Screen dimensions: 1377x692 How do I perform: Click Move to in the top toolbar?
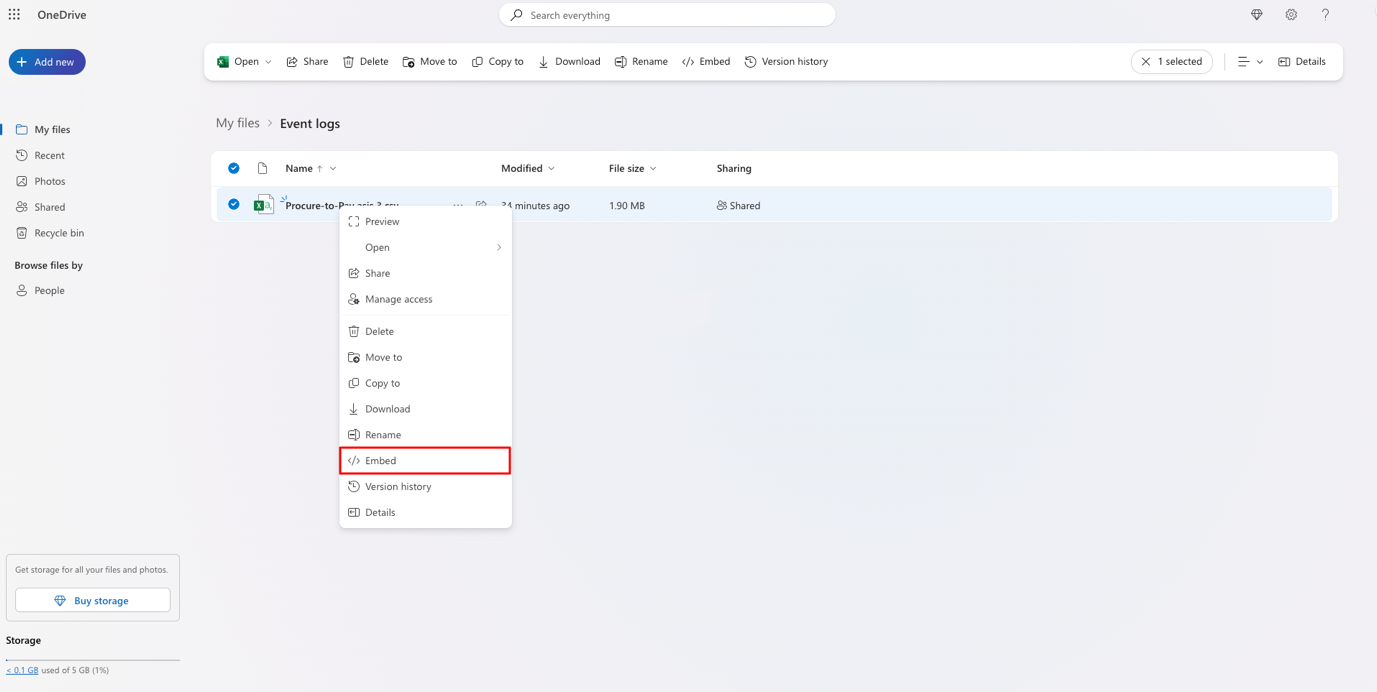coord(430,62)
